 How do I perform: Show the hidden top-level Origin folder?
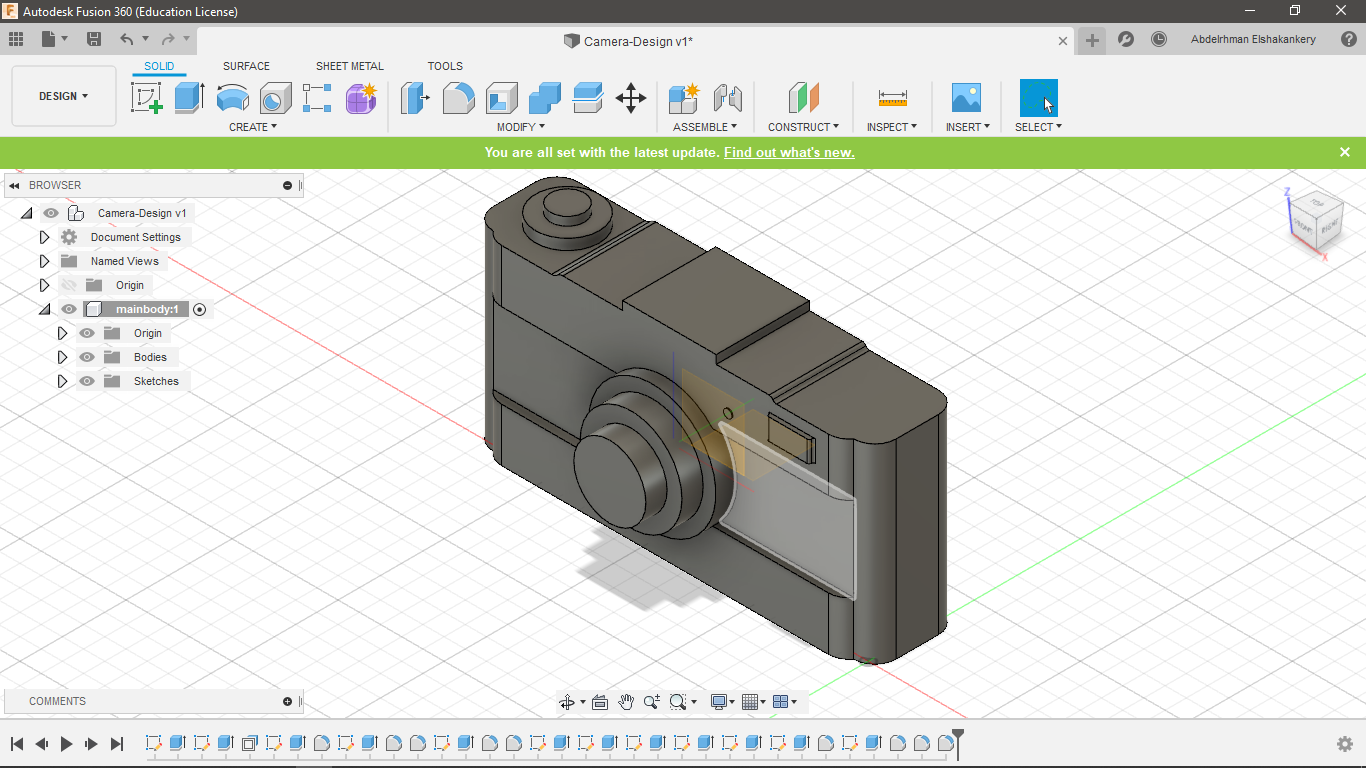coord(69,285)
